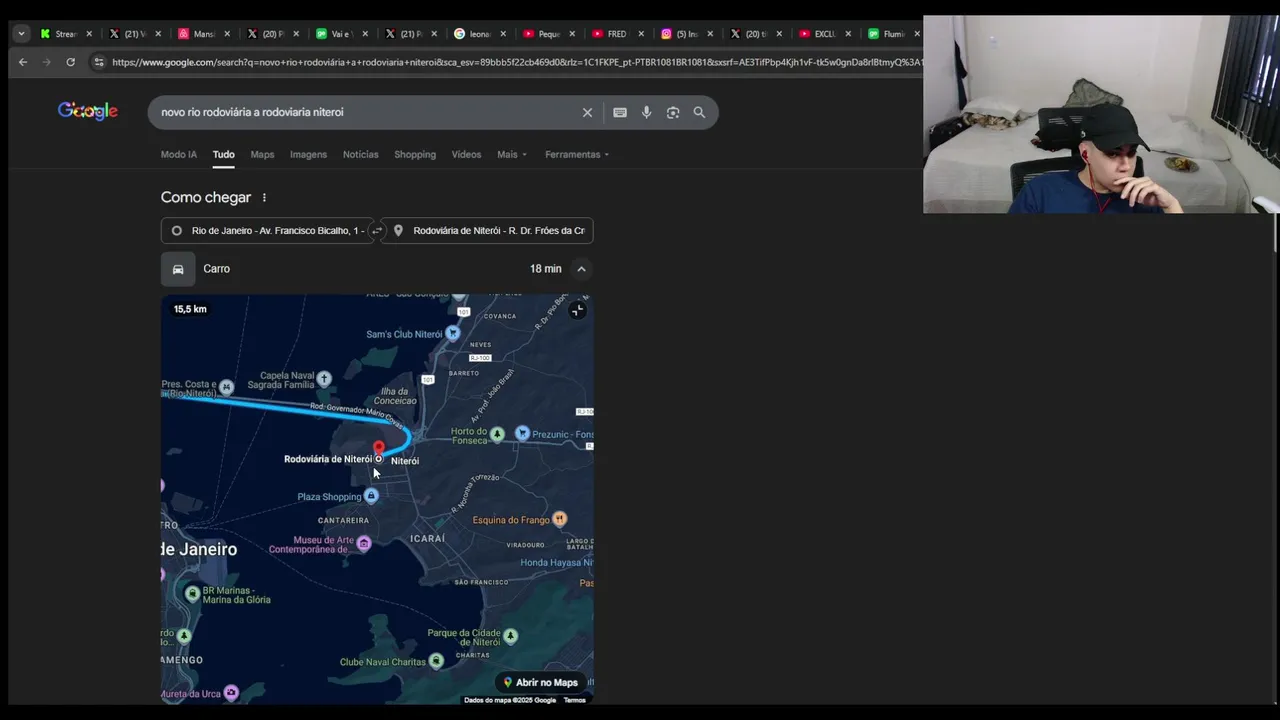Switch to the 'Mans' browser tab
1280x720 pixels.
click(x=204, y=34)
